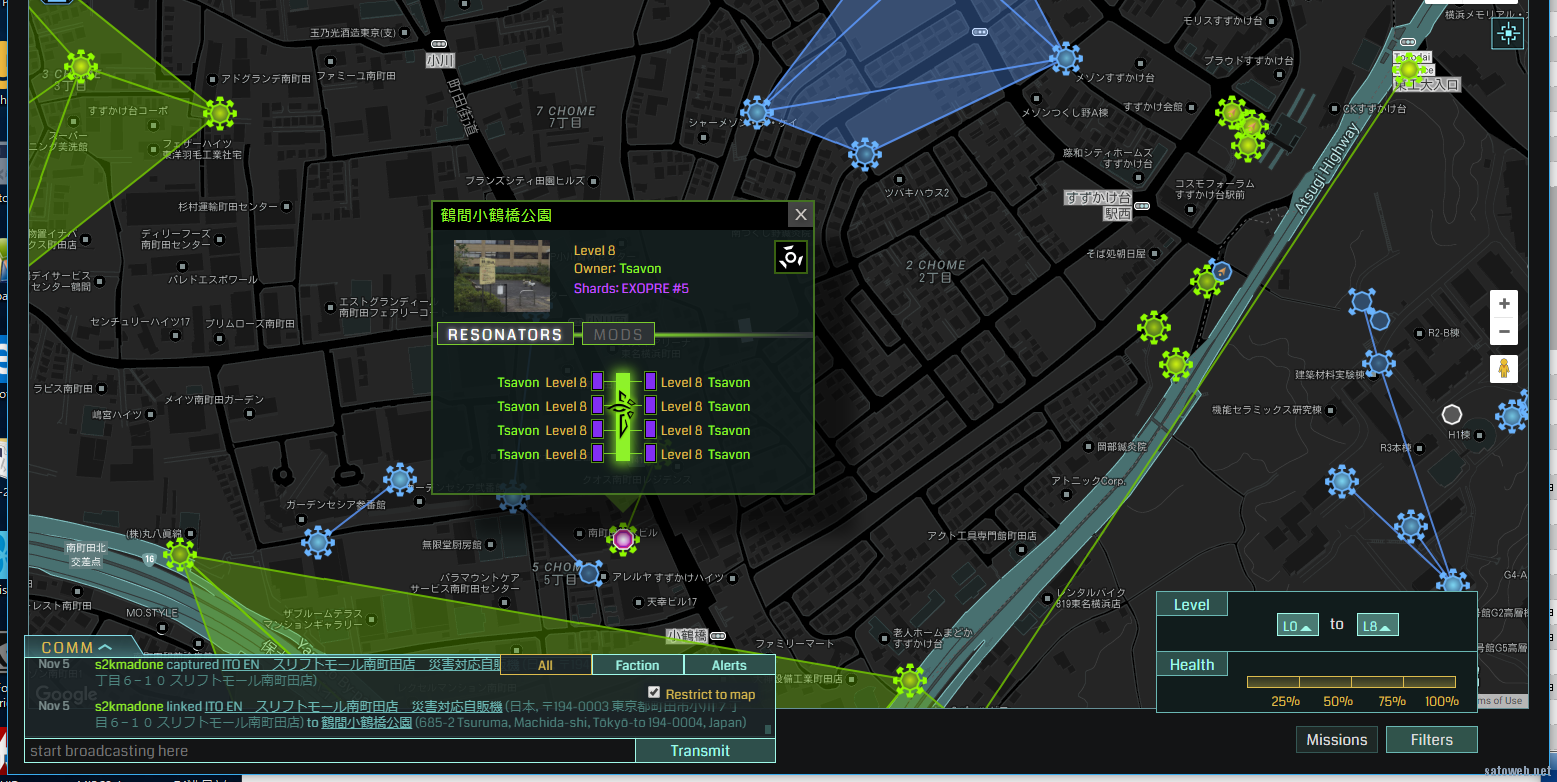Select the blue portal above メゾンすずかけ台
This screenshot has width=1557, height=782.
1066,58
